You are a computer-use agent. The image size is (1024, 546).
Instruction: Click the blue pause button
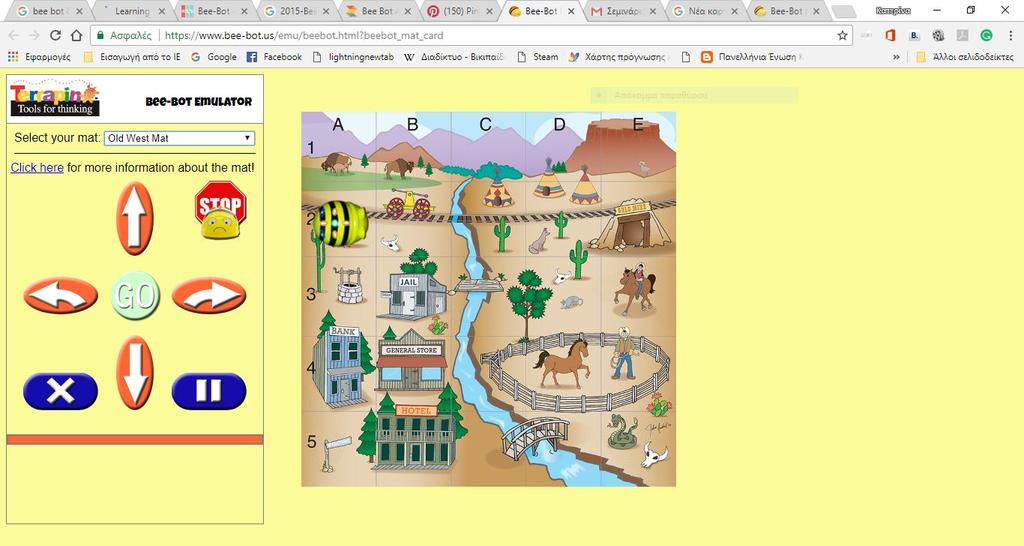pos(209,391)
